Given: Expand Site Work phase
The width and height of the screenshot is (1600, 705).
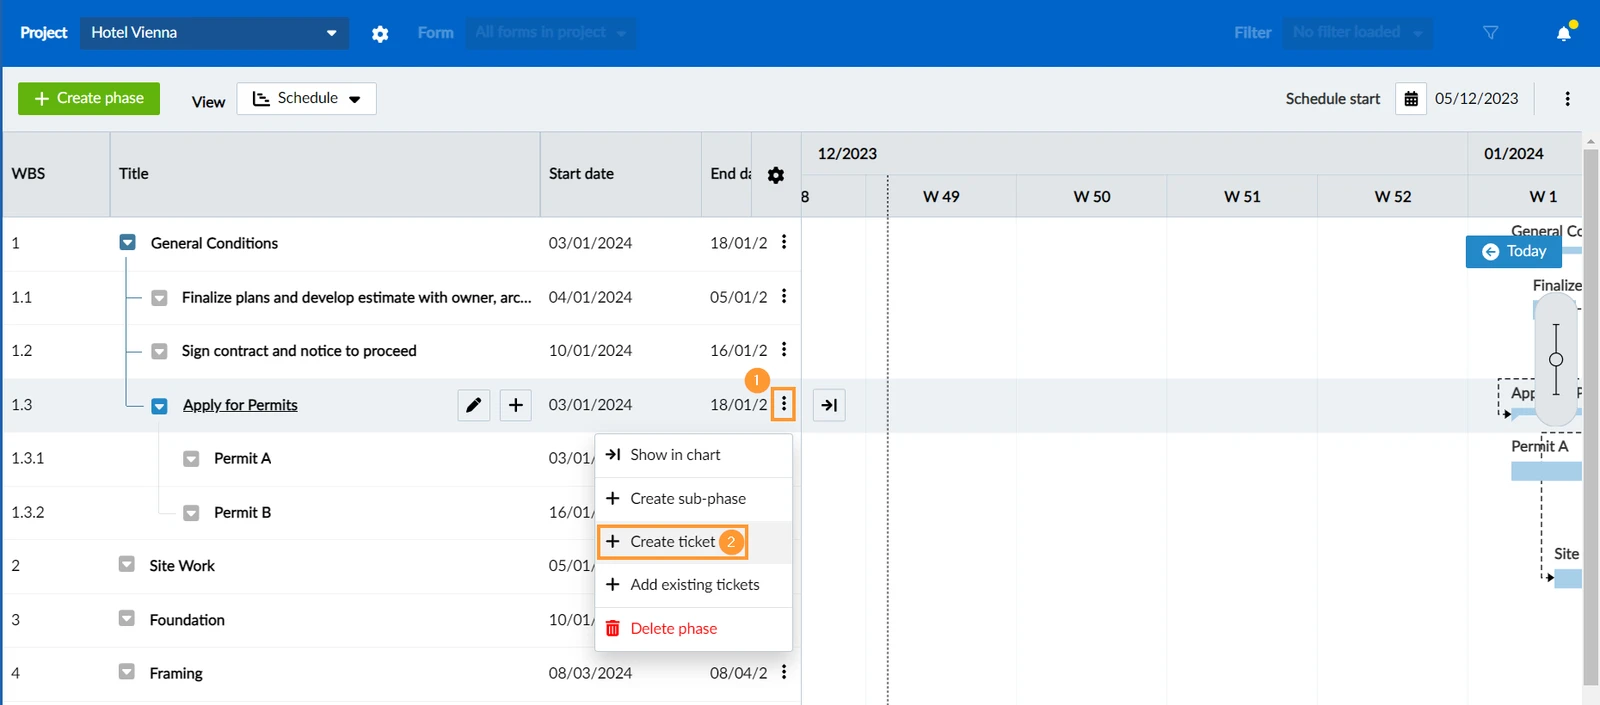Looking at the screenshot, I should coord(127,564).
